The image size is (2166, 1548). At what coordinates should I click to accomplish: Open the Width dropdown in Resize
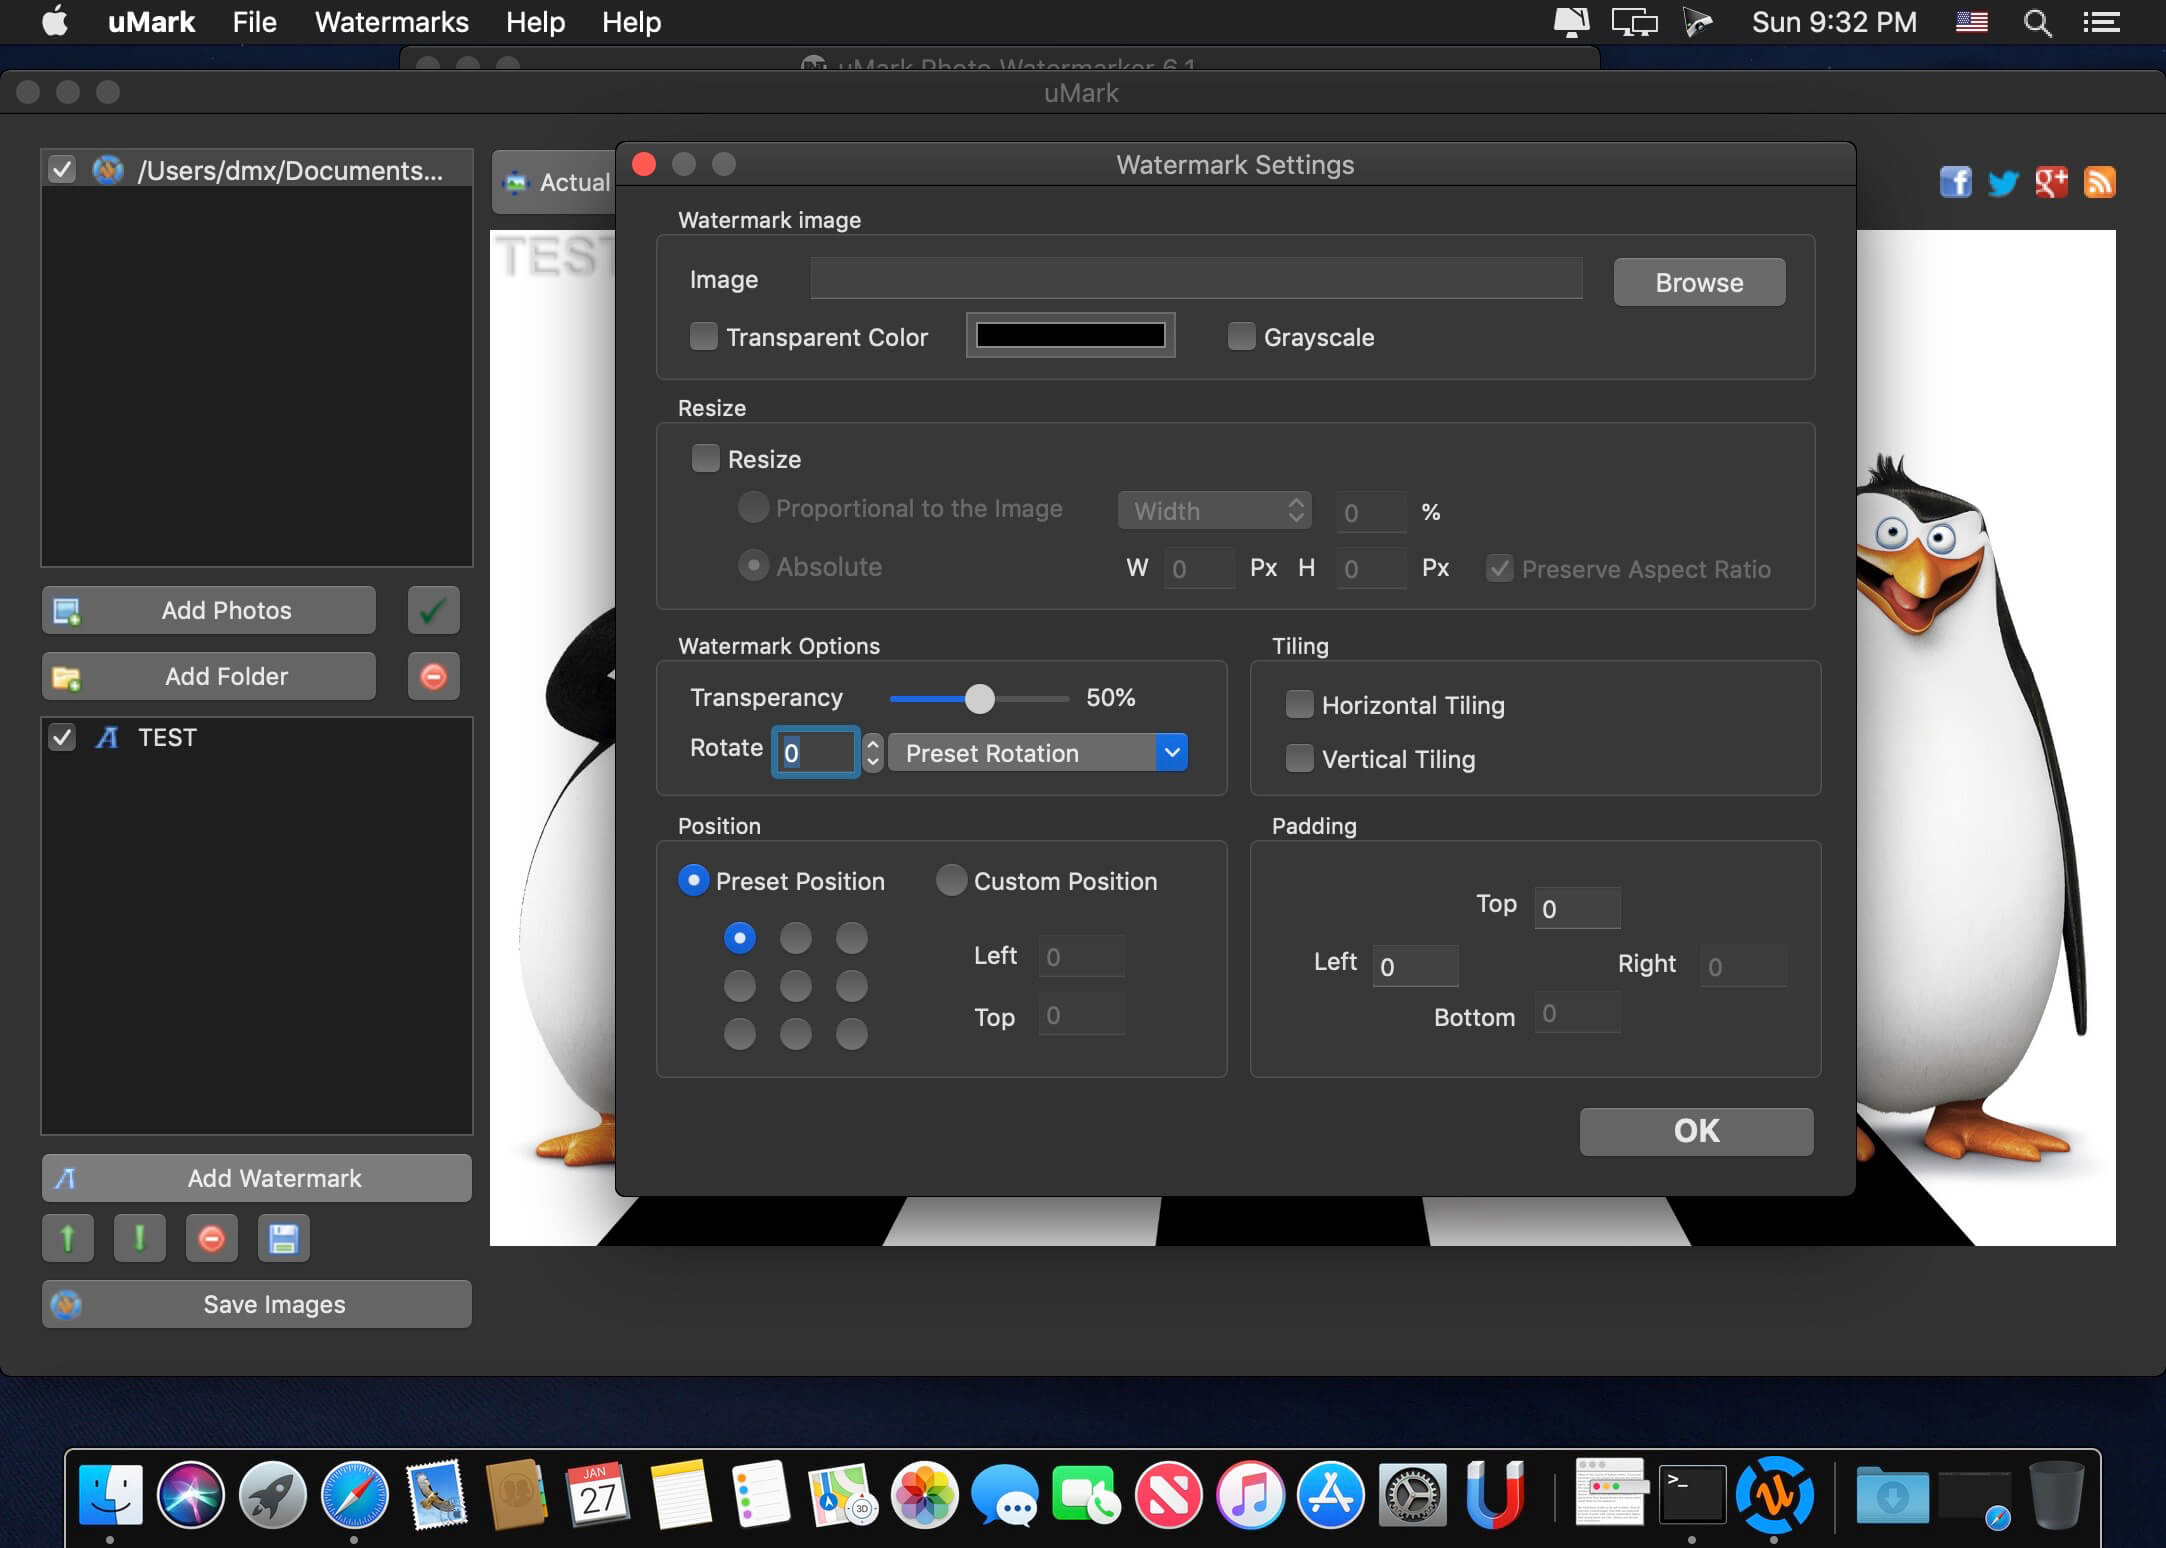1214,511
